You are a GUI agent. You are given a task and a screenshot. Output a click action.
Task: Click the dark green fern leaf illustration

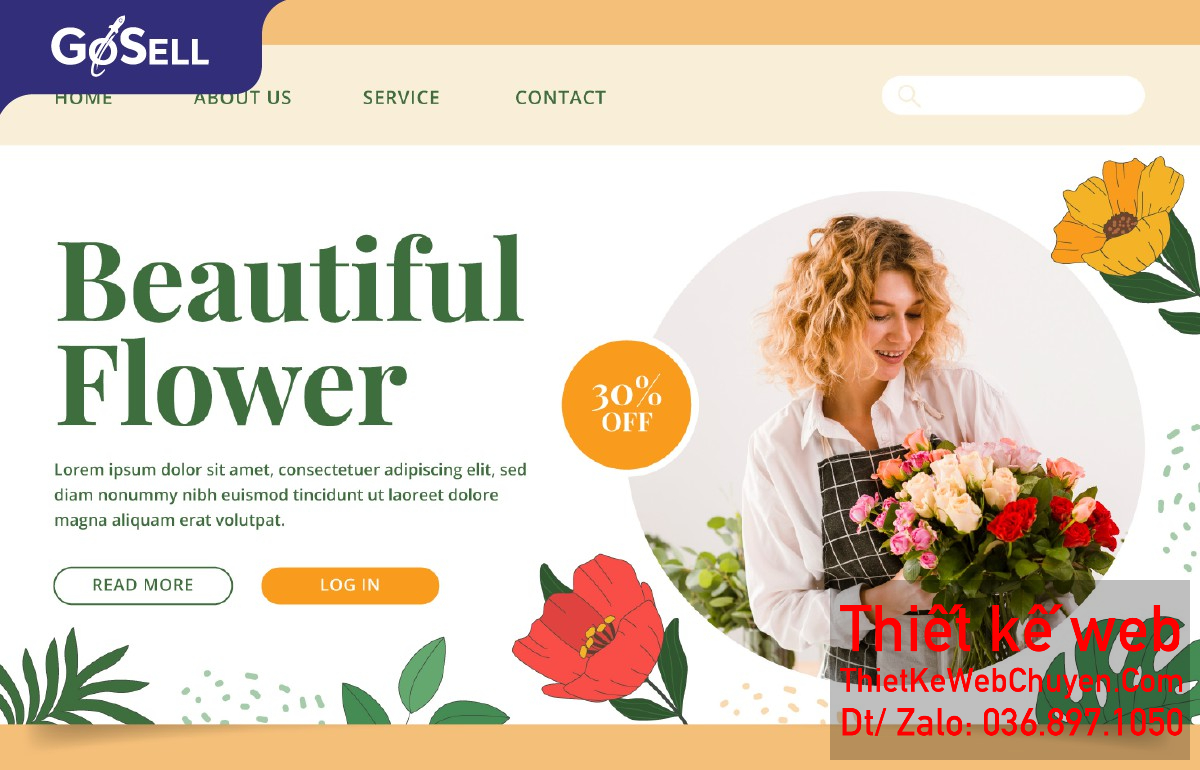(70, 680)
